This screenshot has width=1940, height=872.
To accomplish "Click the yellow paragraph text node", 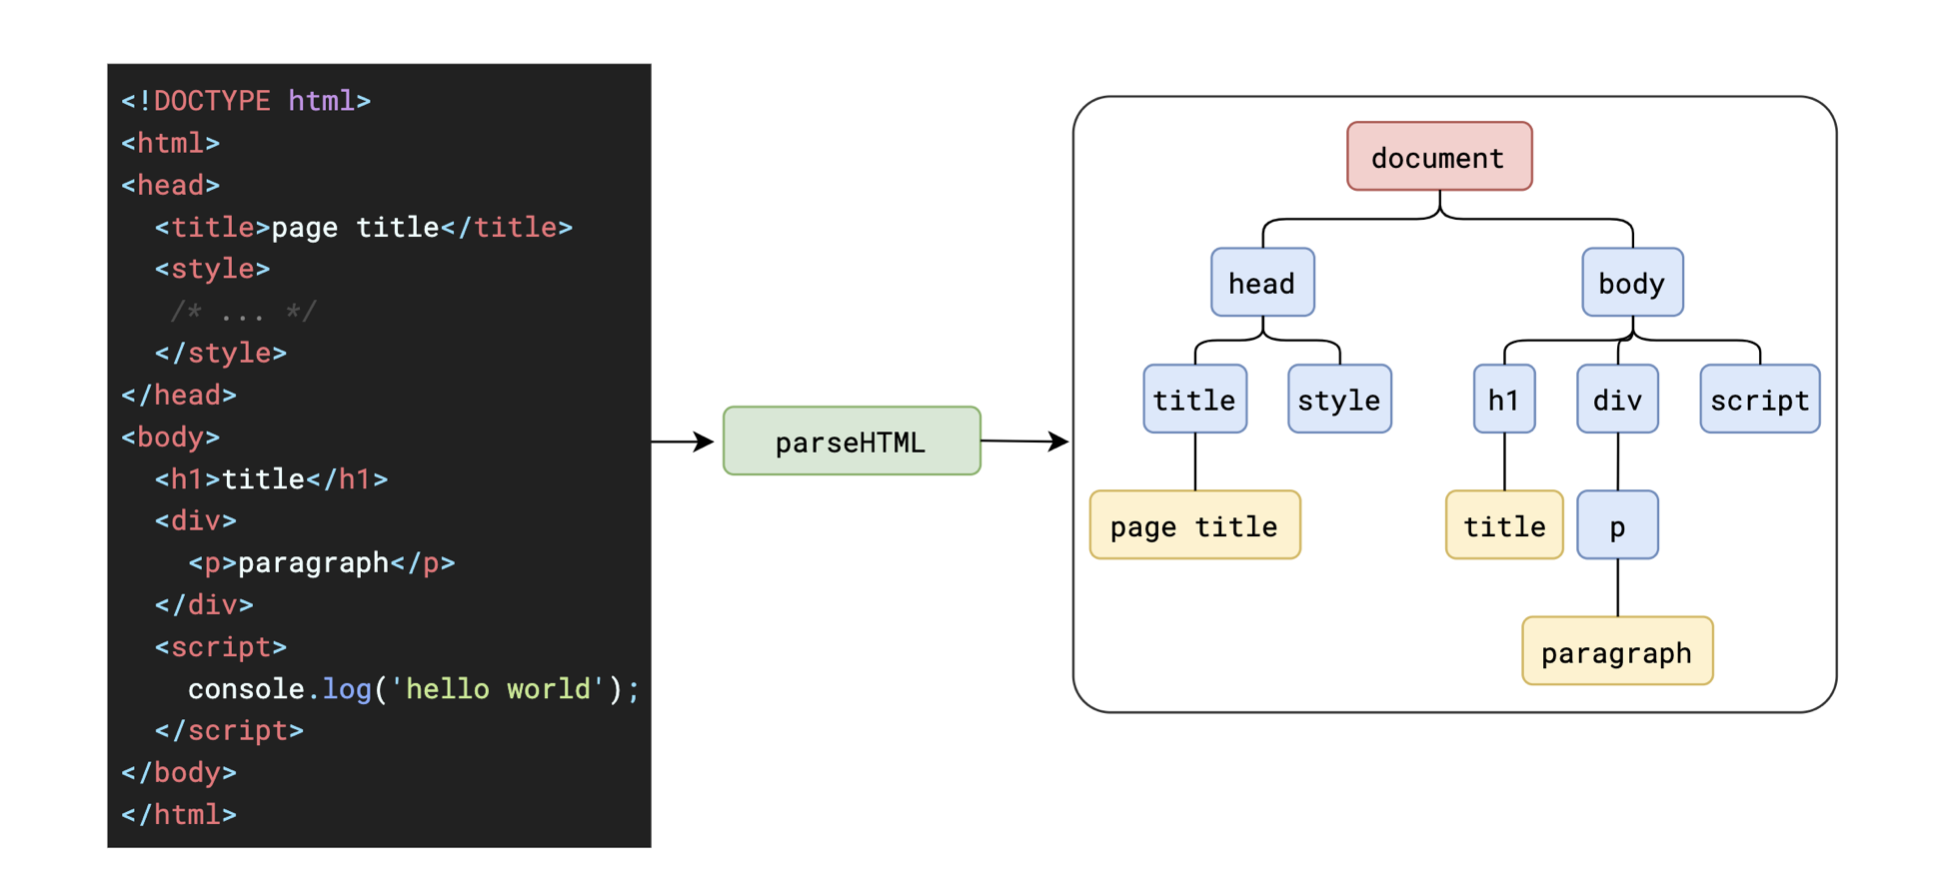I will coord(1616,651).
